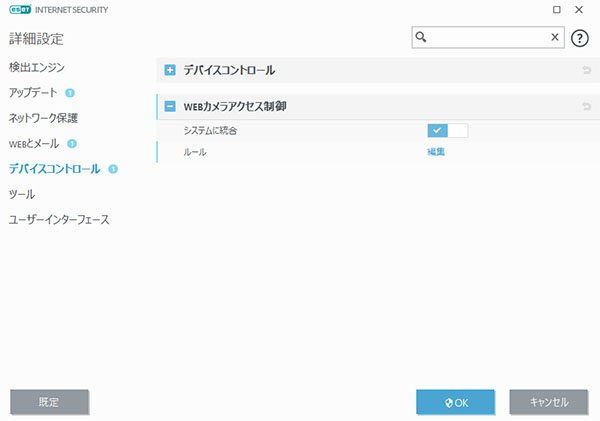The image size is (600, 421).
Task: Select ネットワーク保護 in the sidebar
Action: coord(43,118)
